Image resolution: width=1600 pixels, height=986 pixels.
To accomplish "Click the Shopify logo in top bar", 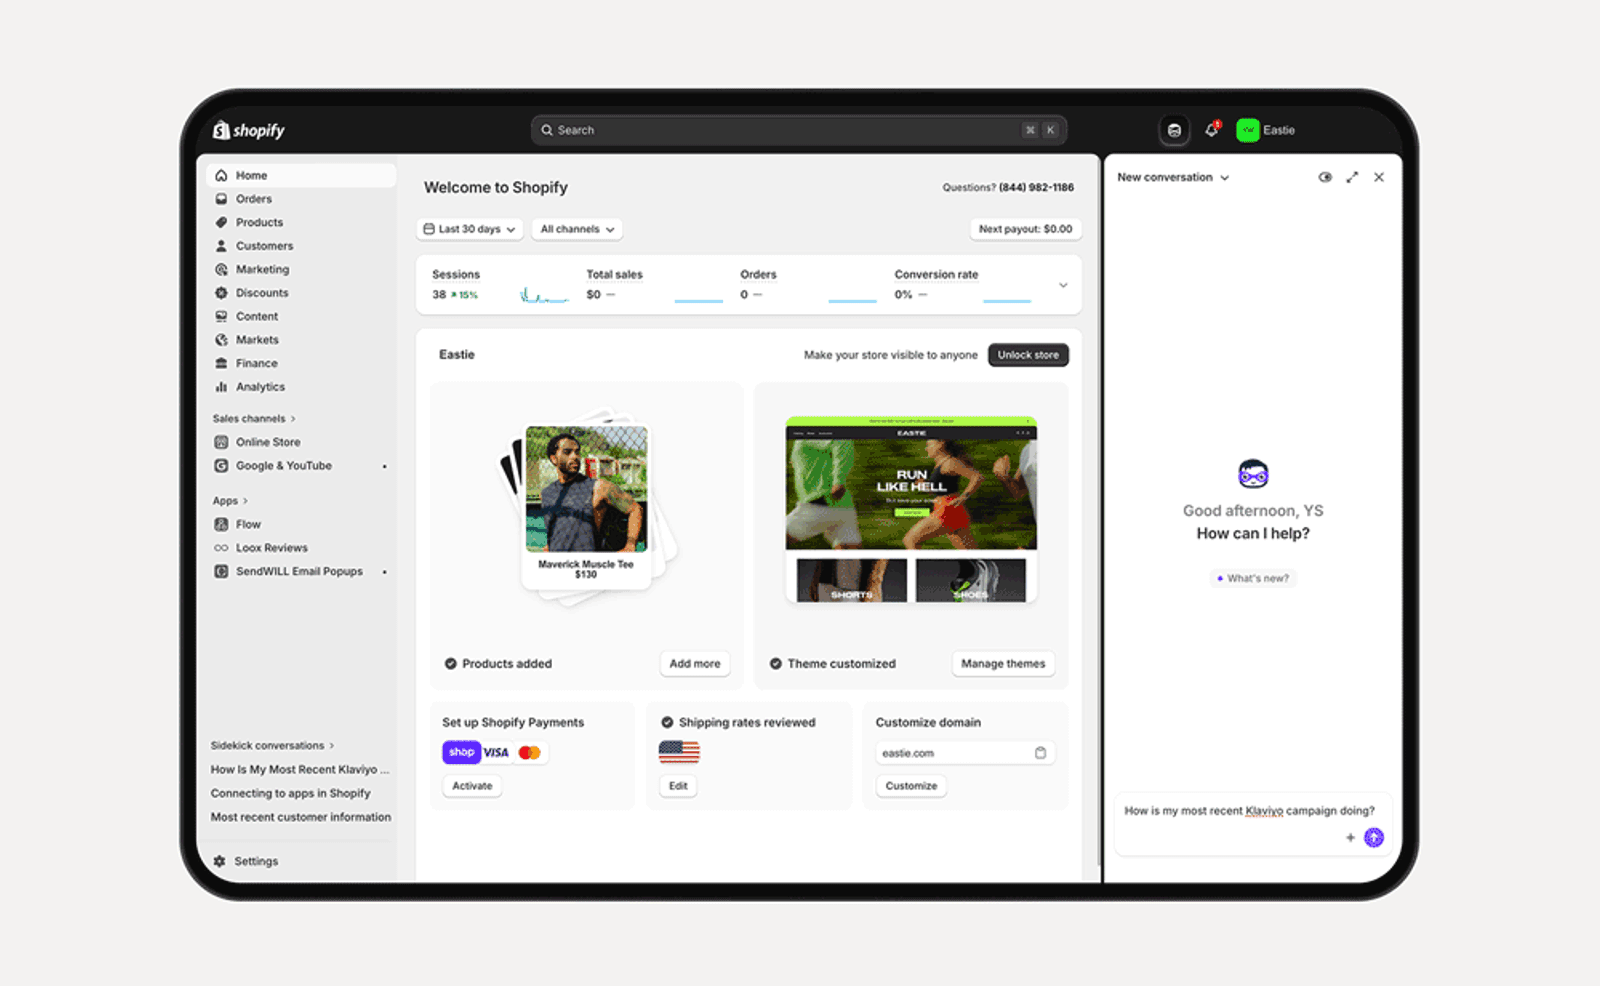I will pos(248,130).
